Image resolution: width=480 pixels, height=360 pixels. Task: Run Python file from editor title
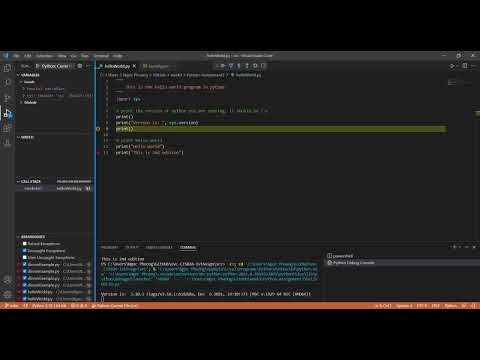click(453, 66)
